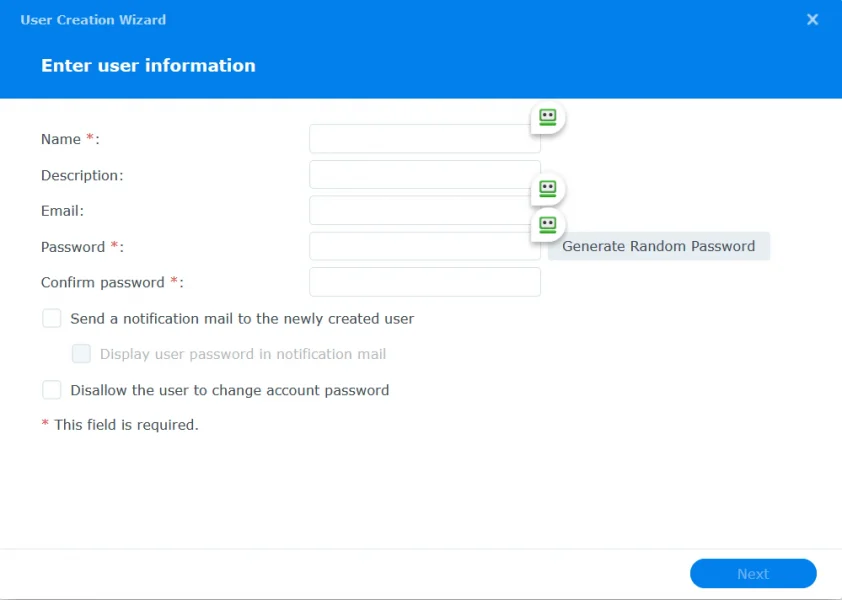The image size is (842, 600).
Task: Tick Display user password in notification mail
Action: tap(81, 354)
